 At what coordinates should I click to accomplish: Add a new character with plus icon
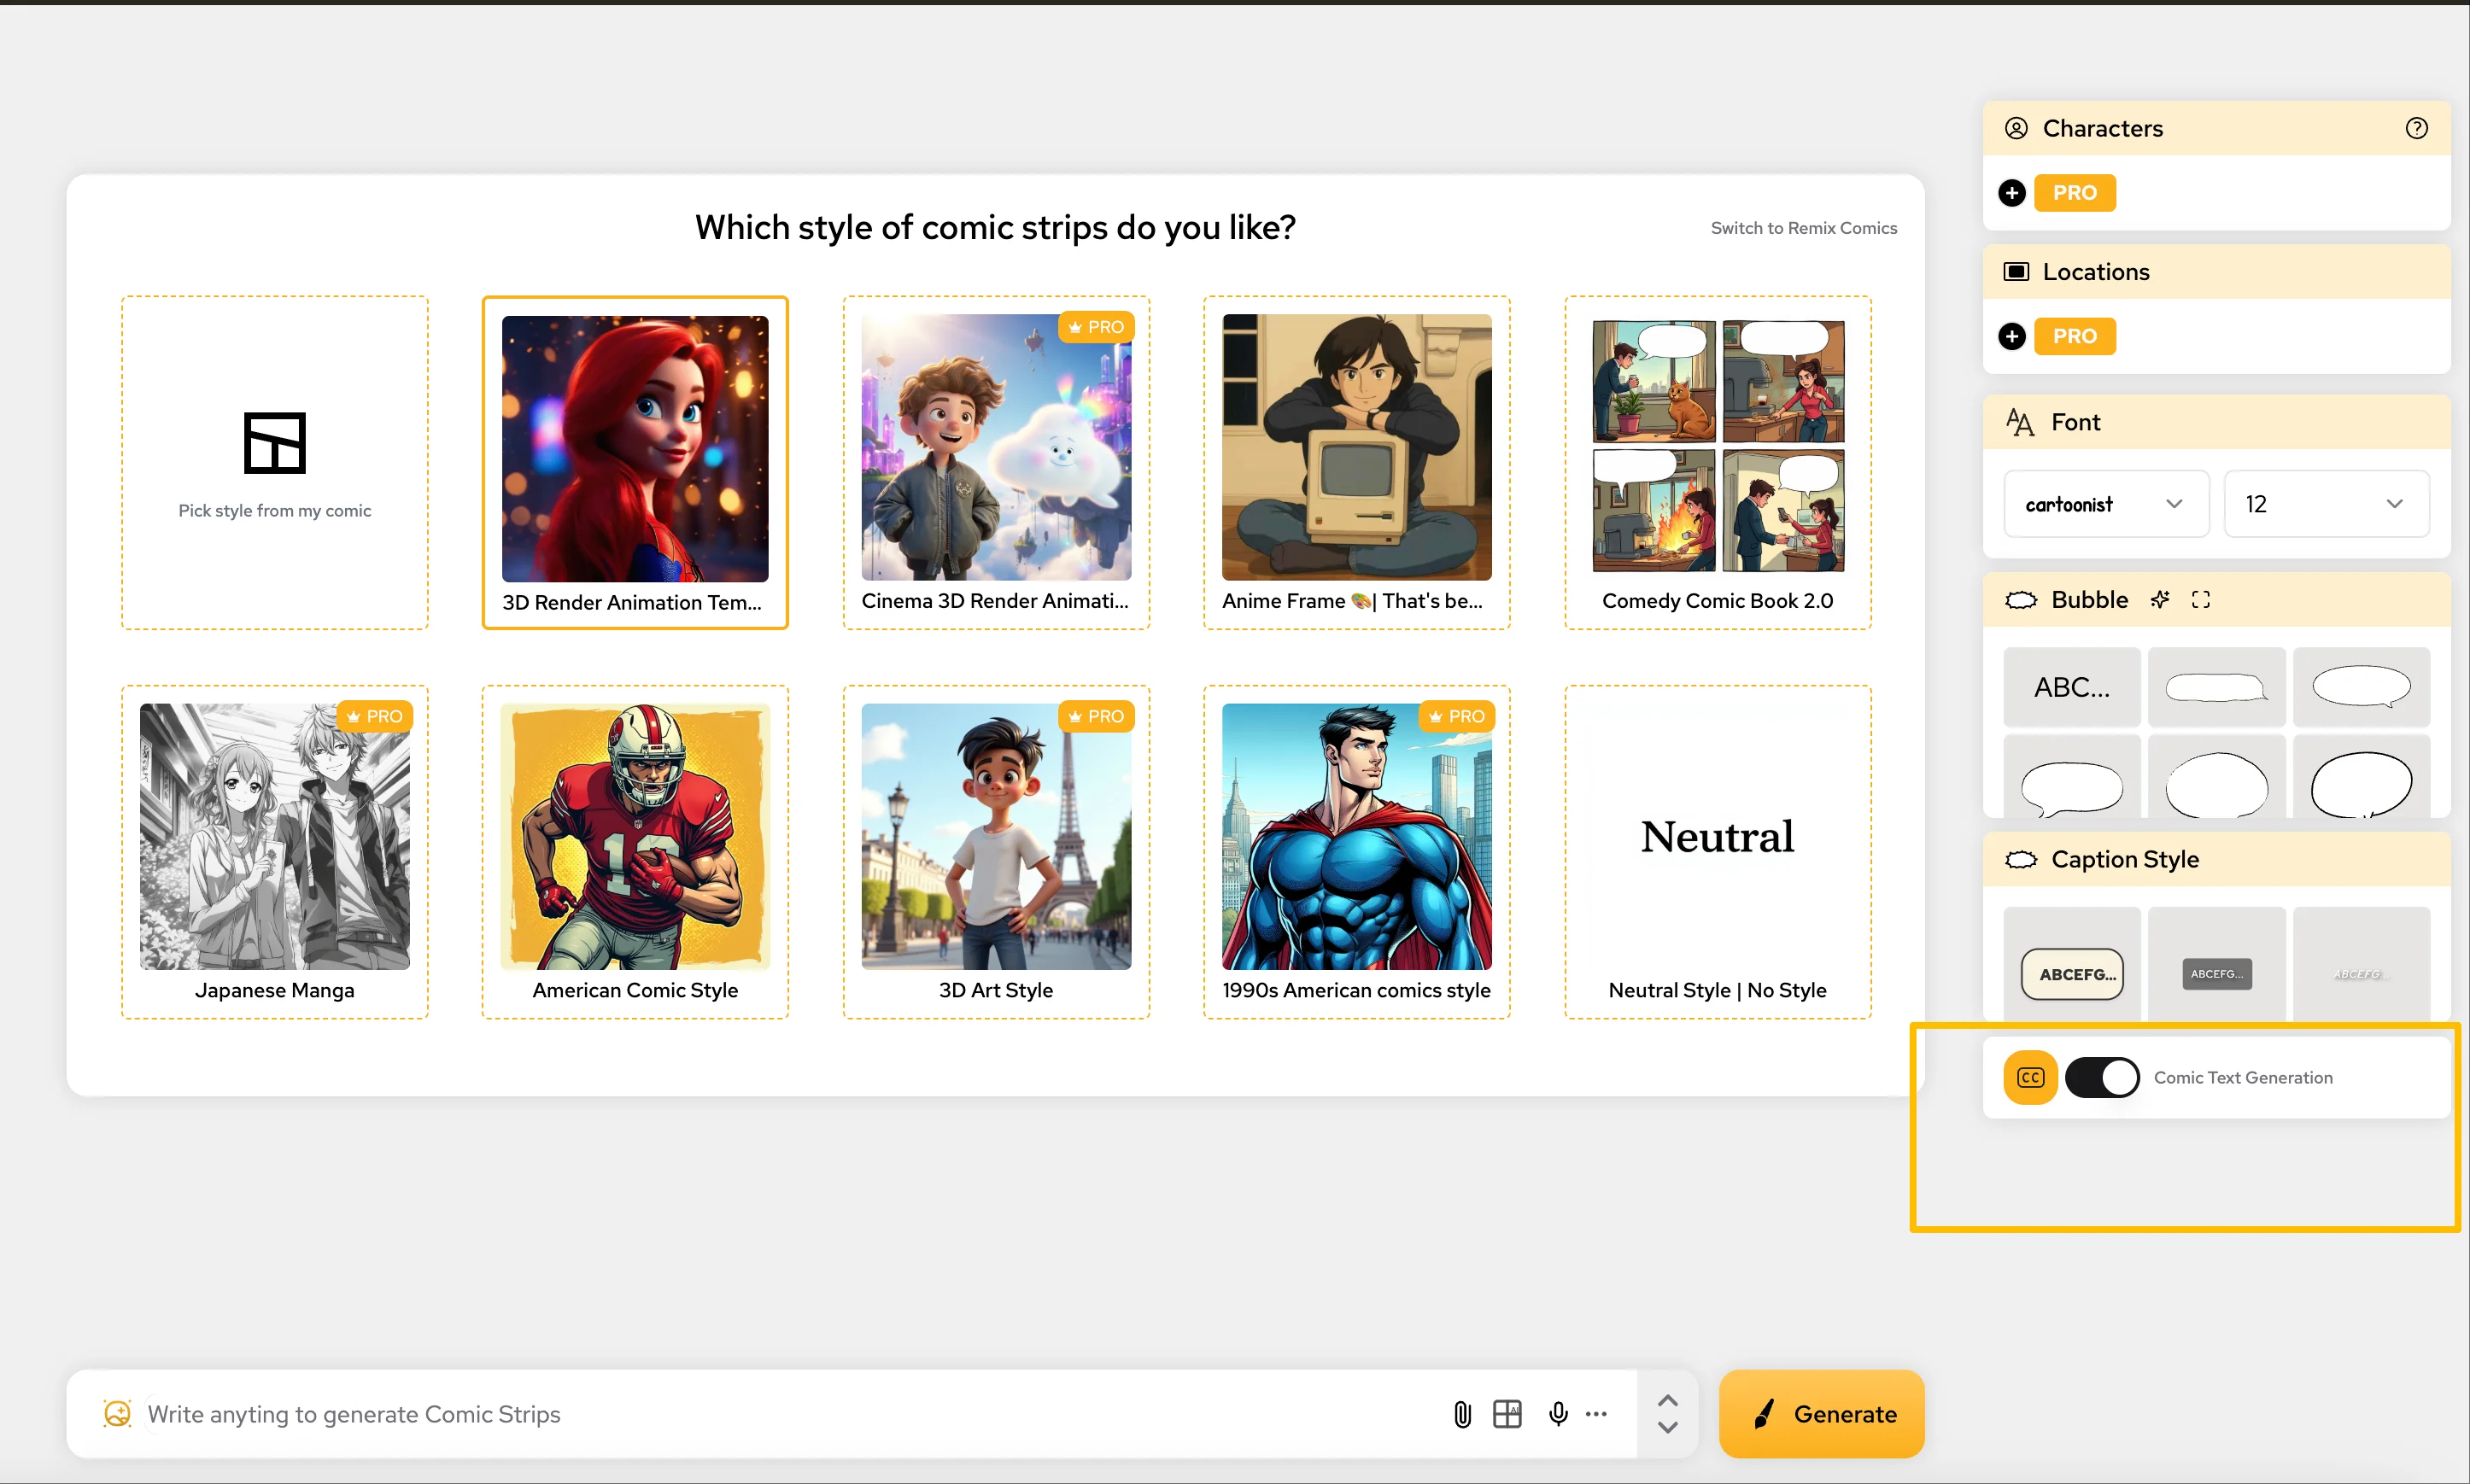coord(2012,193)
